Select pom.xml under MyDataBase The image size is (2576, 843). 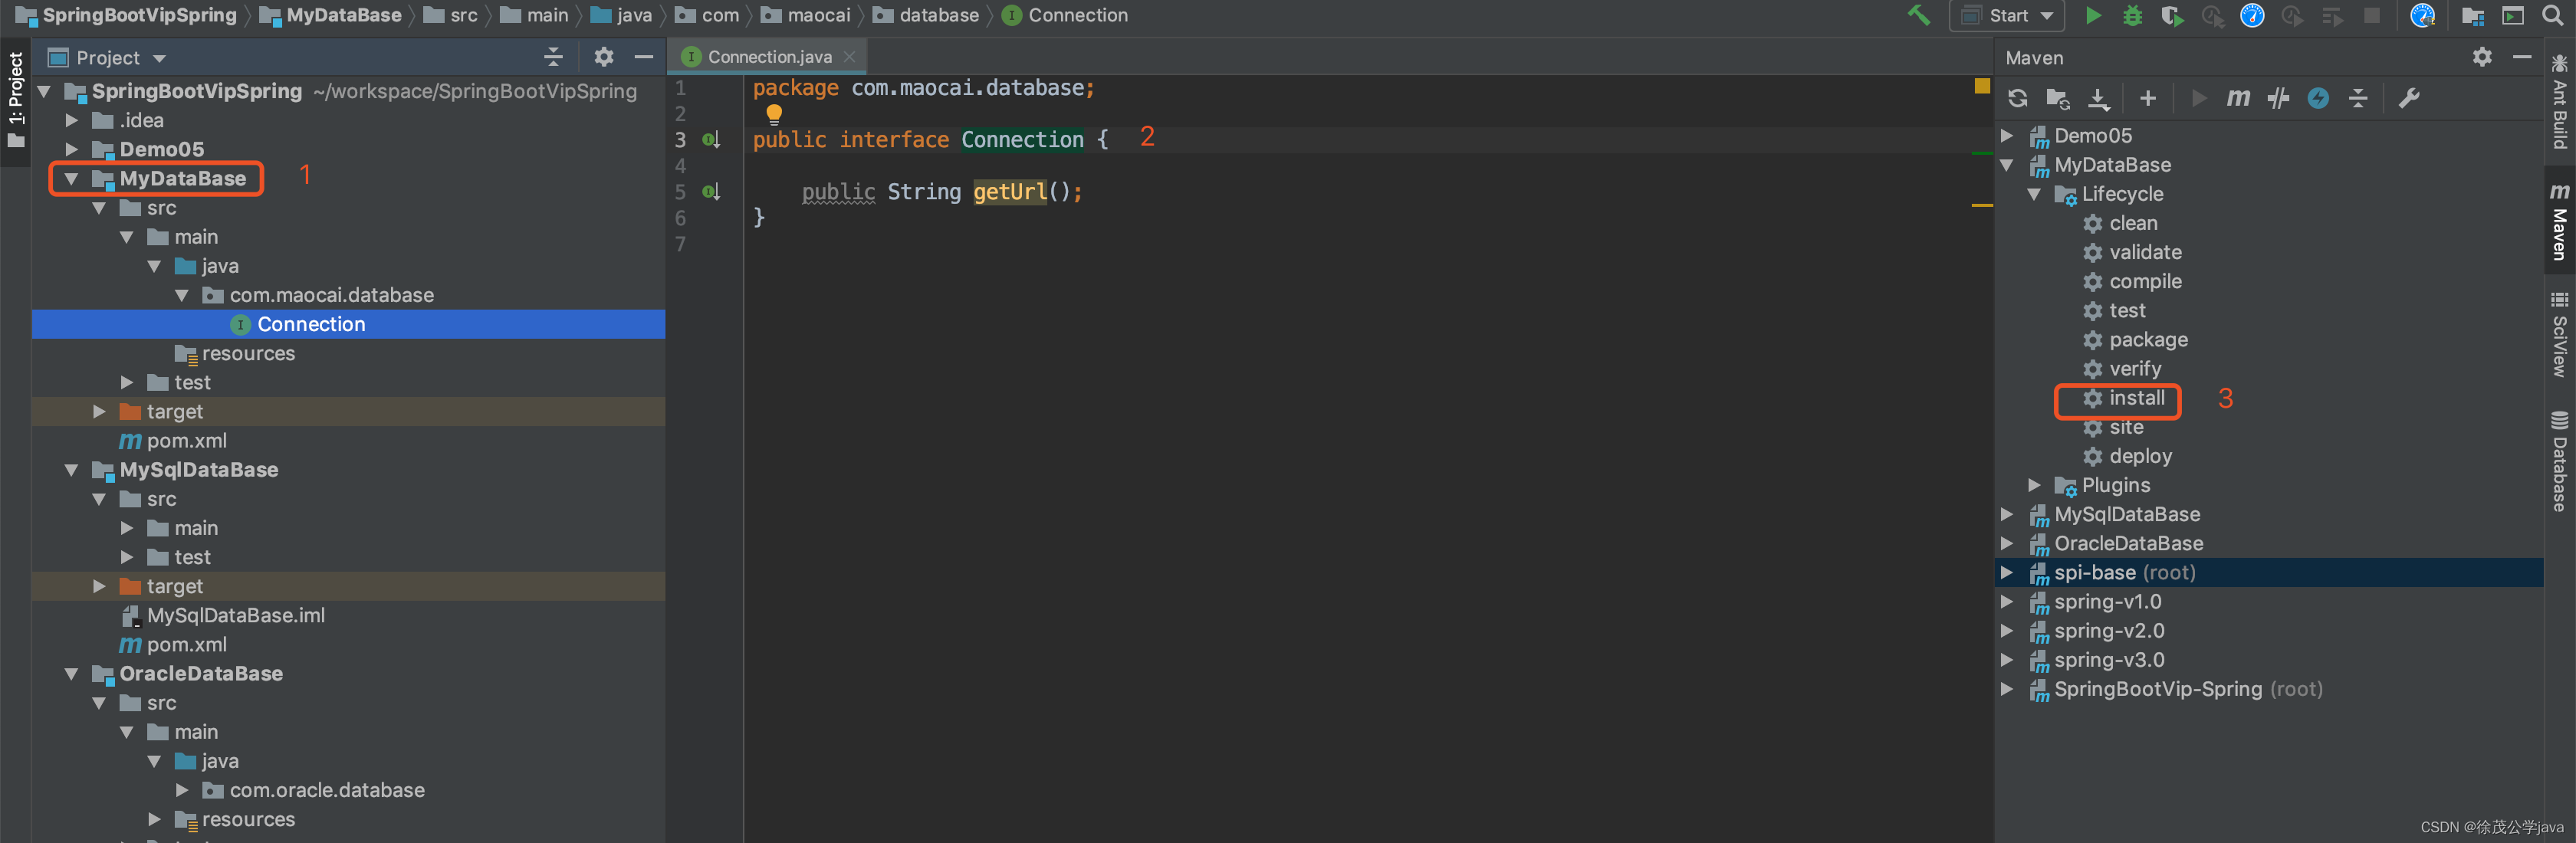pos(186,441)
